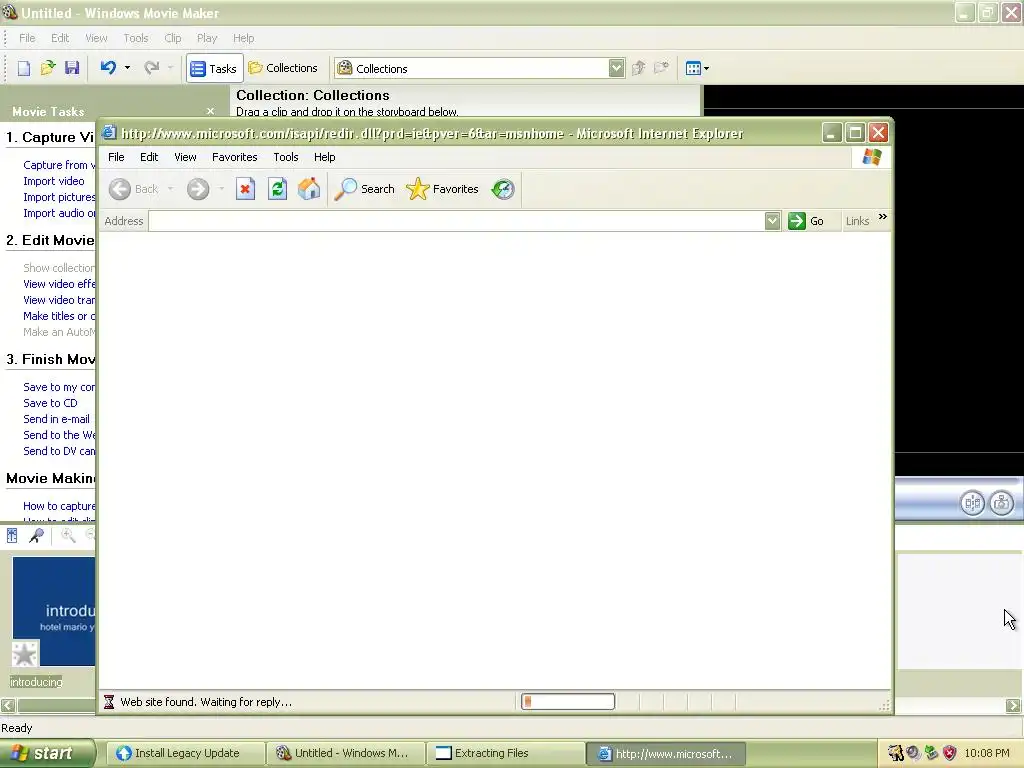1024x768 pixels.
Task: Open the IE Favorites menu
Action: (234, 157)
